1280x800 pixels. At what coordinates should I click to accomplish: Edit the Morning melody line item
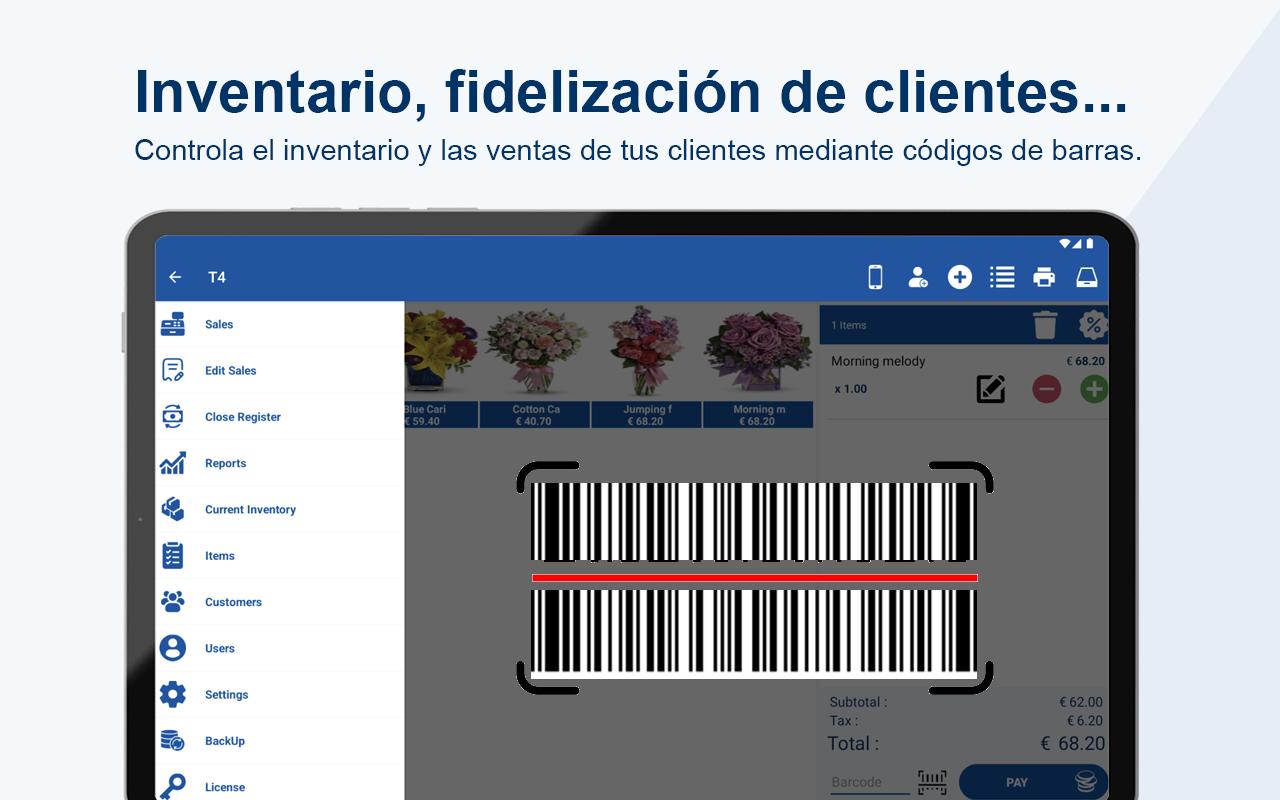[x=991, y=389]
